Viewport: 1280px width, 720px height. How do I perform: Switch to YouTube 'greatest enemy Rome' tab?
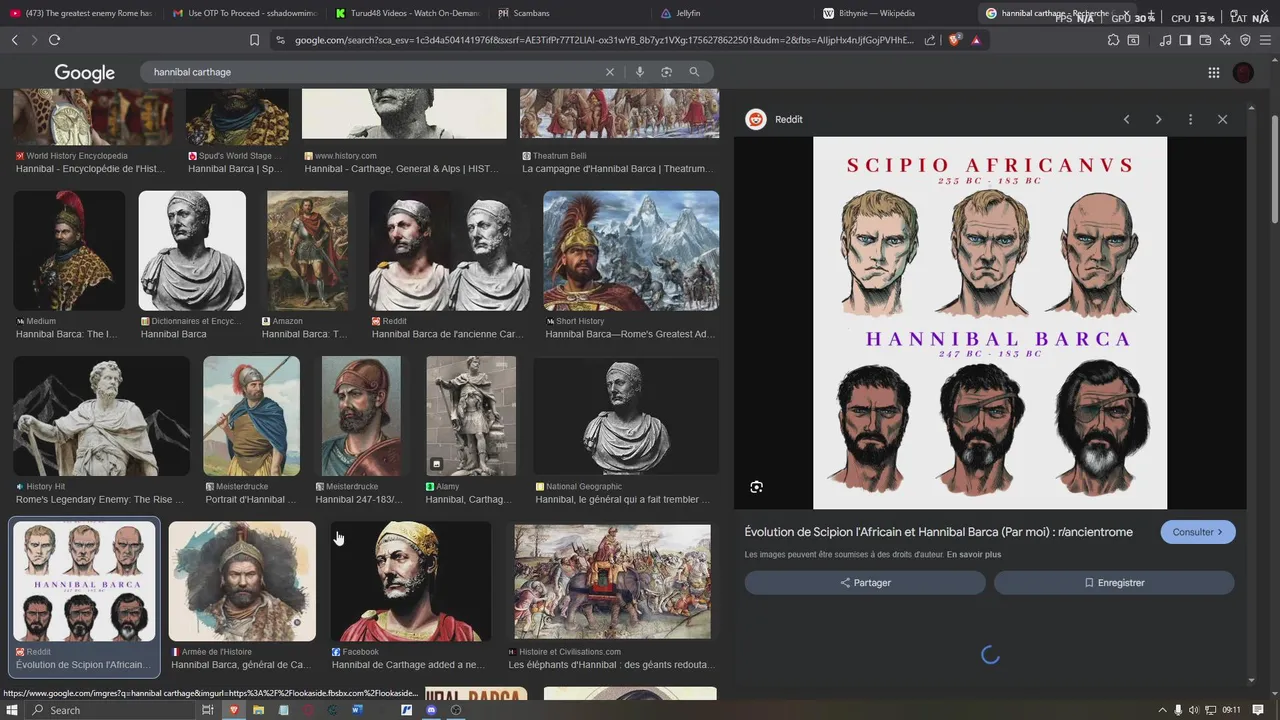81,13
